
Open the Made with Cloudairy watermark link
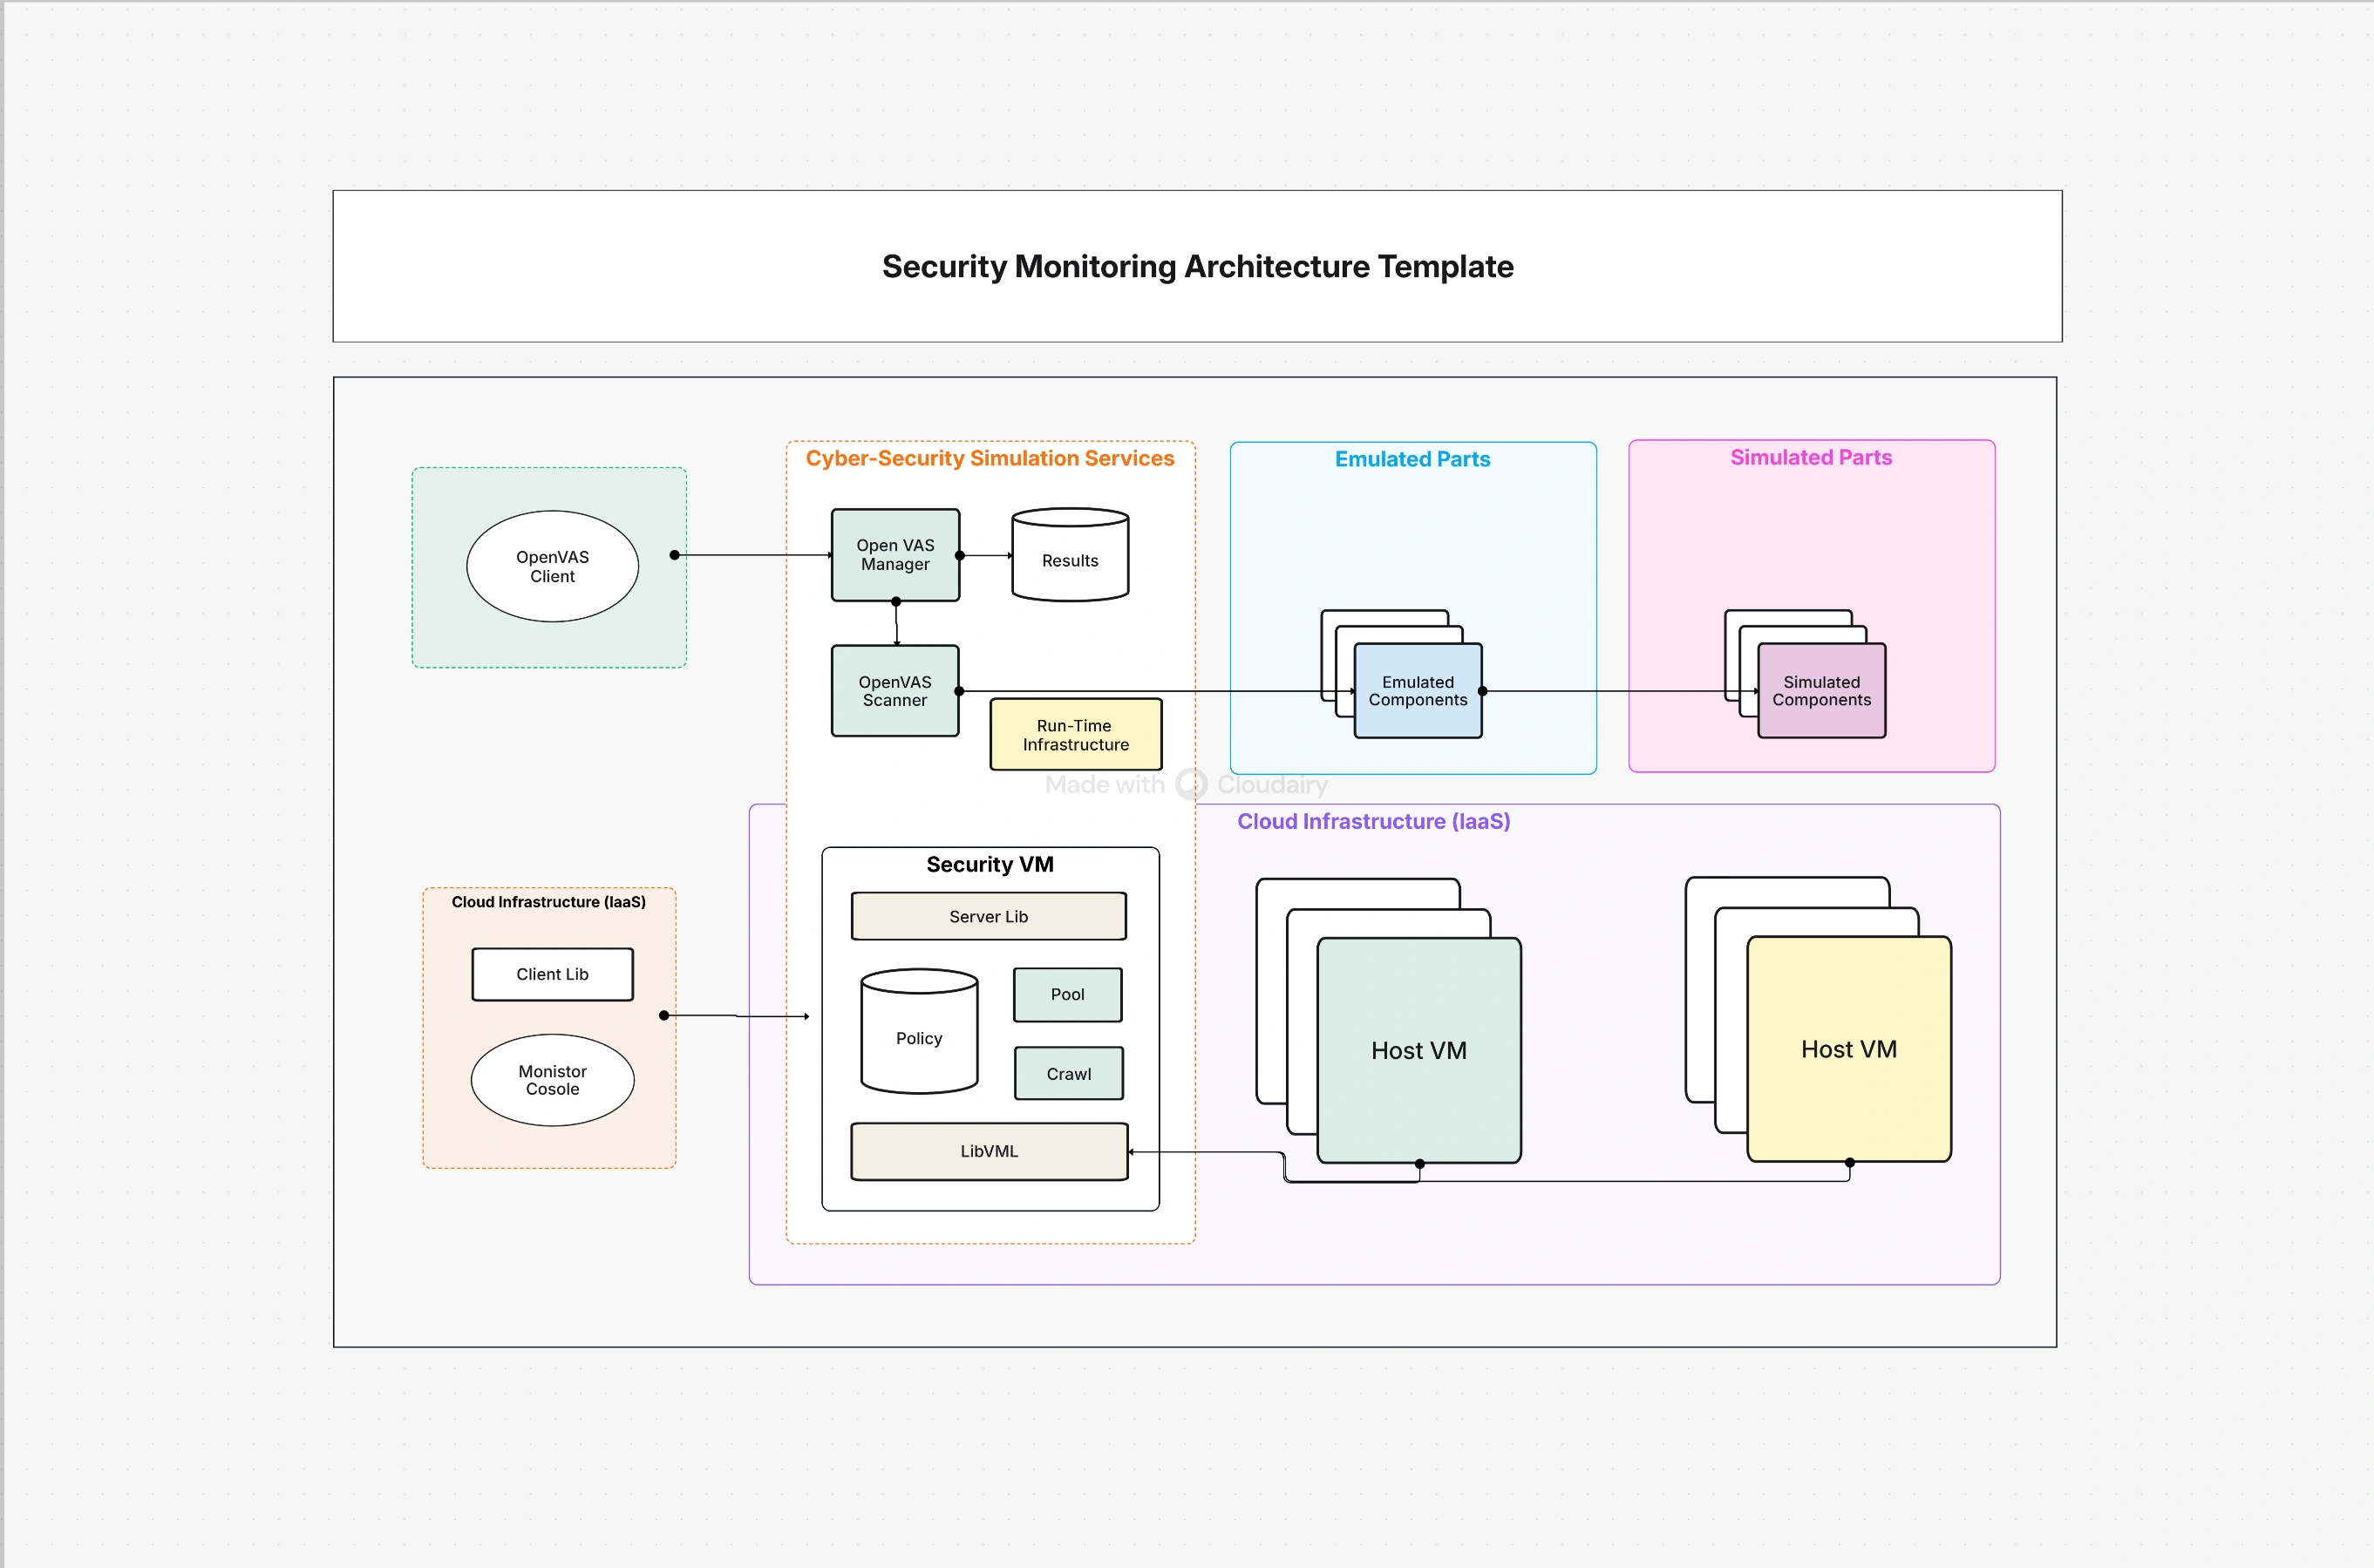(1185, 784)
